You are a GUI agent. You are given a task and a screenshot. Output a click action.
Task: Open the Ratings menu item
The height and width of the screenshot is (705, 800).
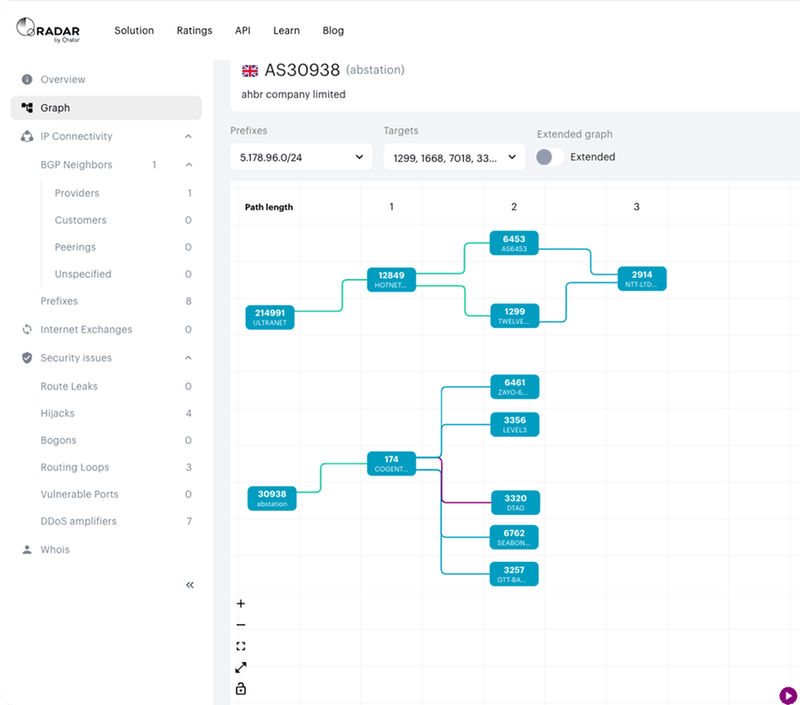pyautogui.click(x=194, y=31)
